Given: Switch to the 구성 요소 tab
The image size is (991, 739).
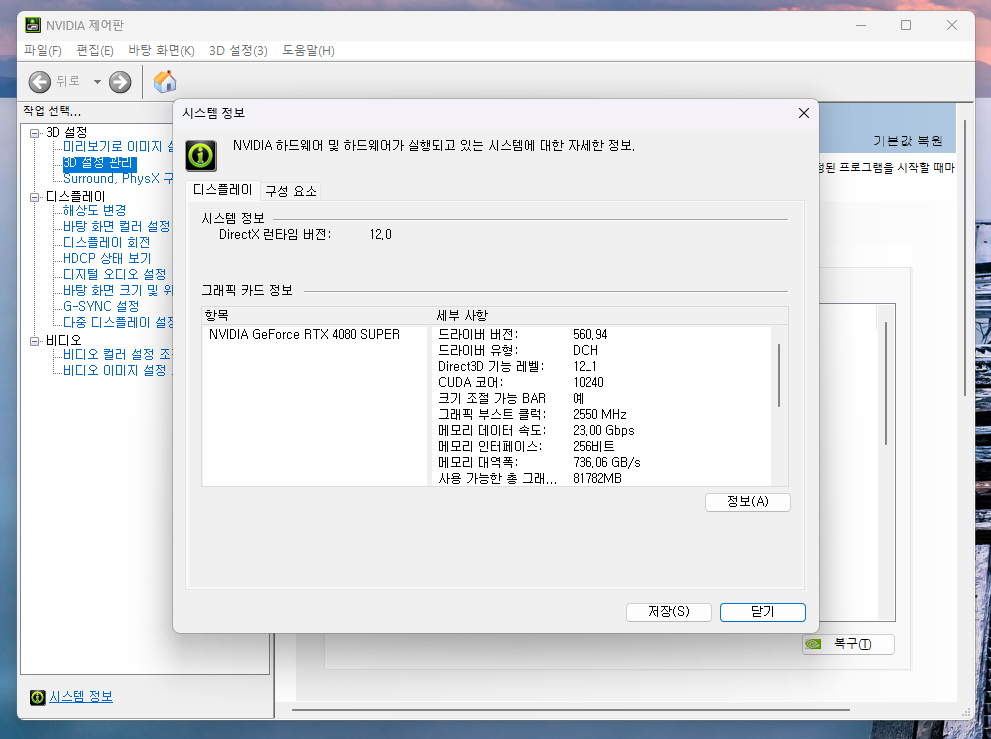Looking at the screenshot, I should click(x=291, y=191).
